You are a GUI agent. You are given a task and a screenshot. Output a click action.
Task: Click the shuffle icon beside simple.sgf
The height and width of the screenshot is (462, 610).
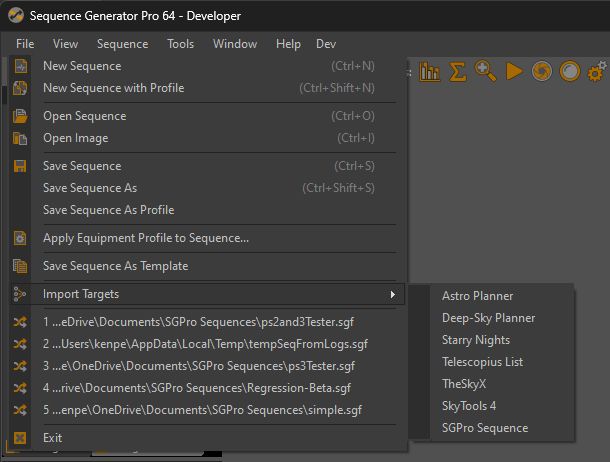20,410
